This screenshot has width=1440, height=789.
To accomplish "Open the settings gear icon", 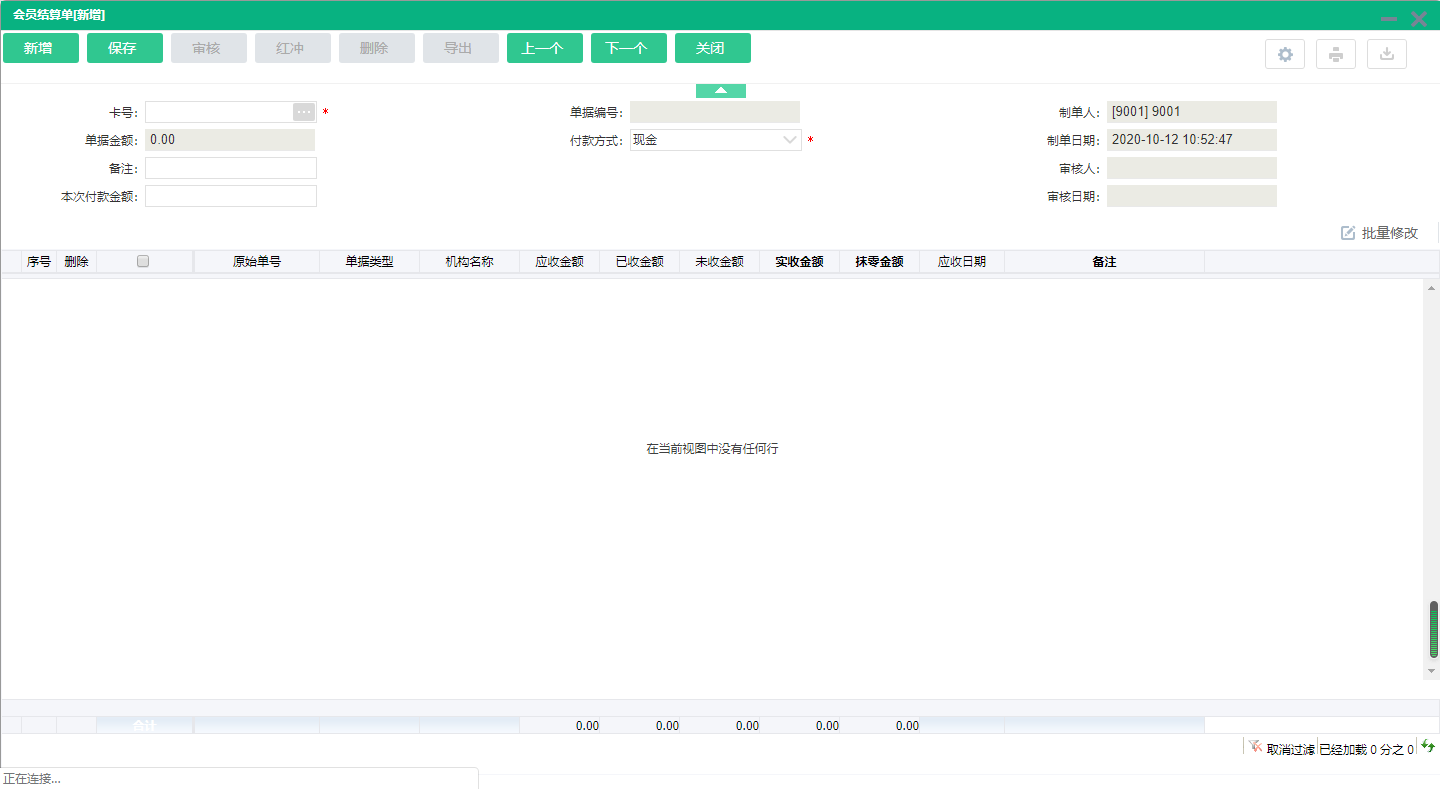I will 1285,54.
